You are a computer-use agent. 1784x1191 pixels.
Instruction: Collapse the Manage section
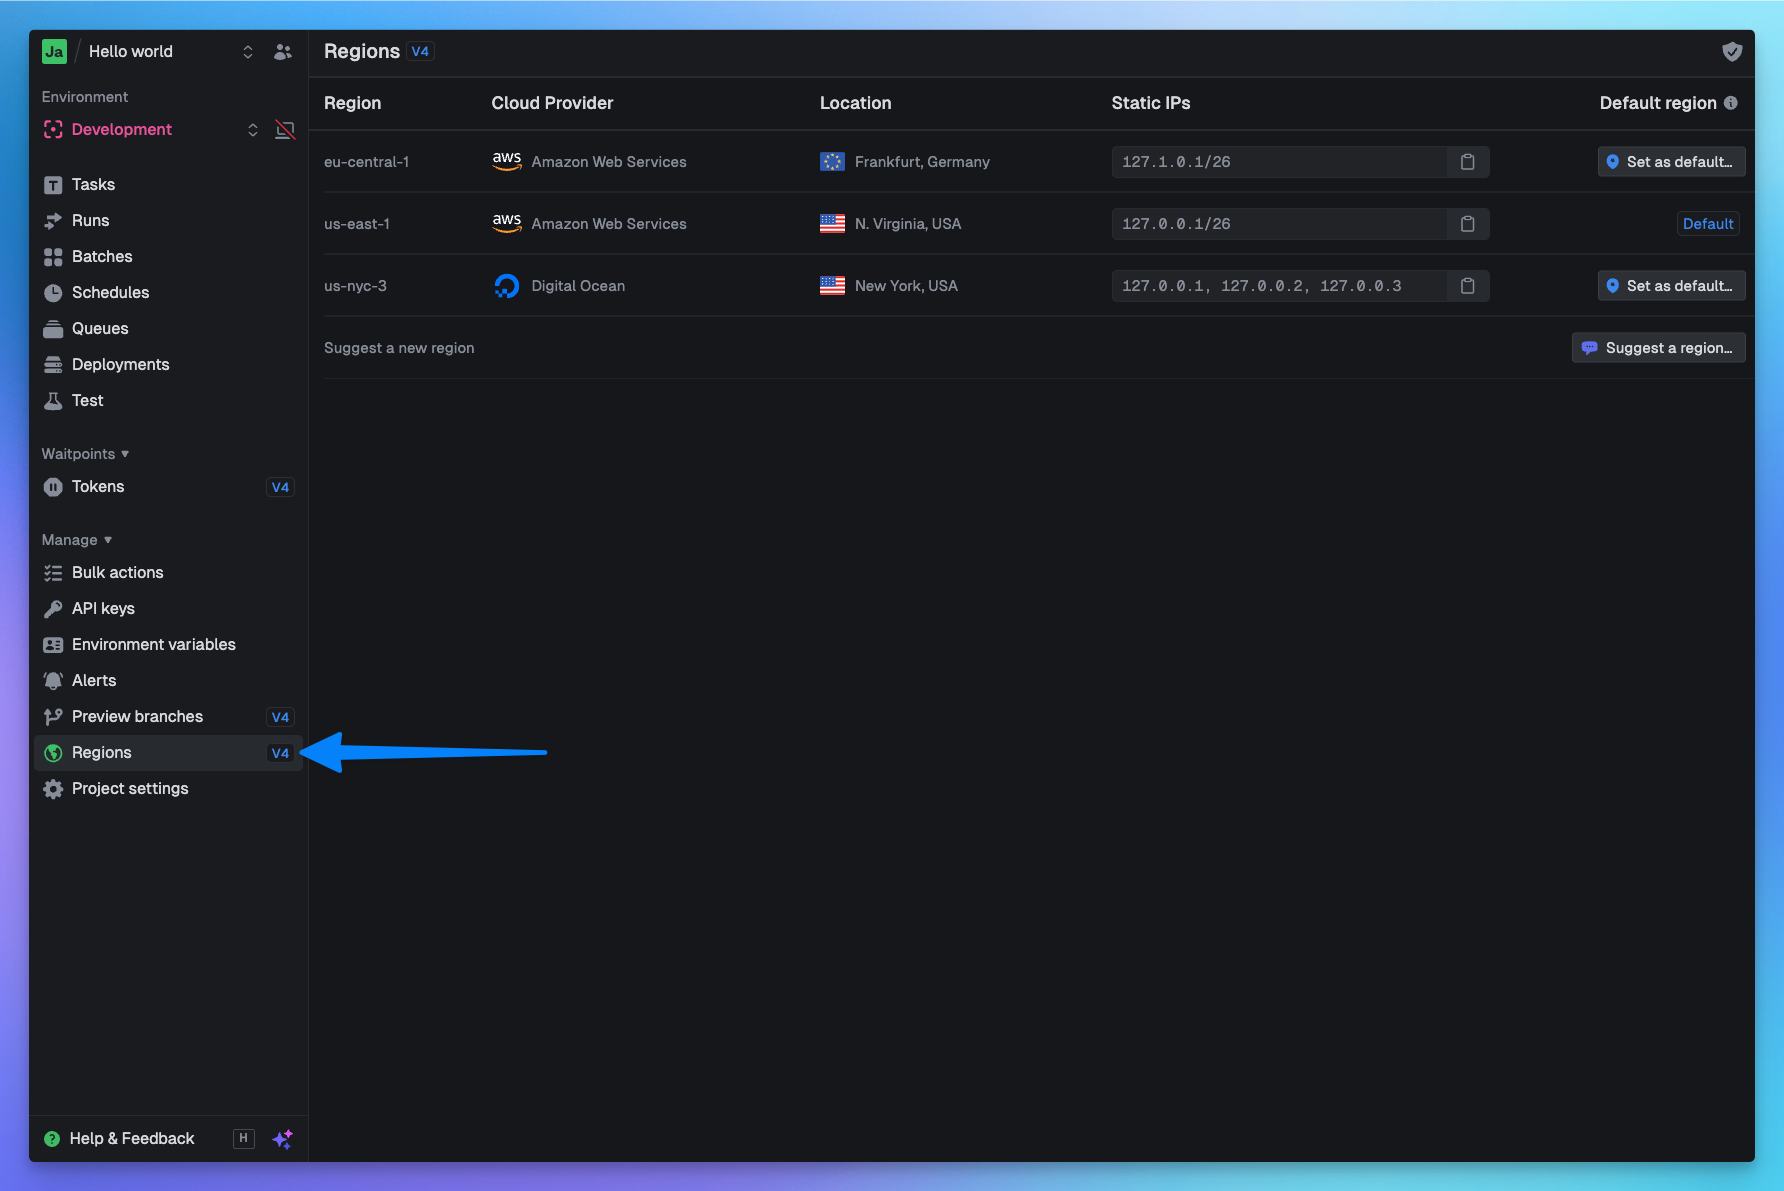pos(77,540)
